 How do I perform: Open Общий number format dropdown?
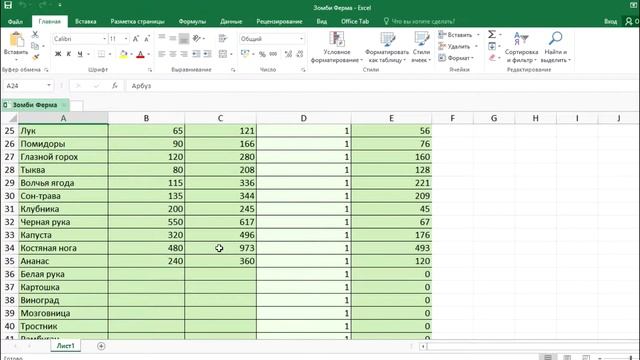tap(301, 39)
